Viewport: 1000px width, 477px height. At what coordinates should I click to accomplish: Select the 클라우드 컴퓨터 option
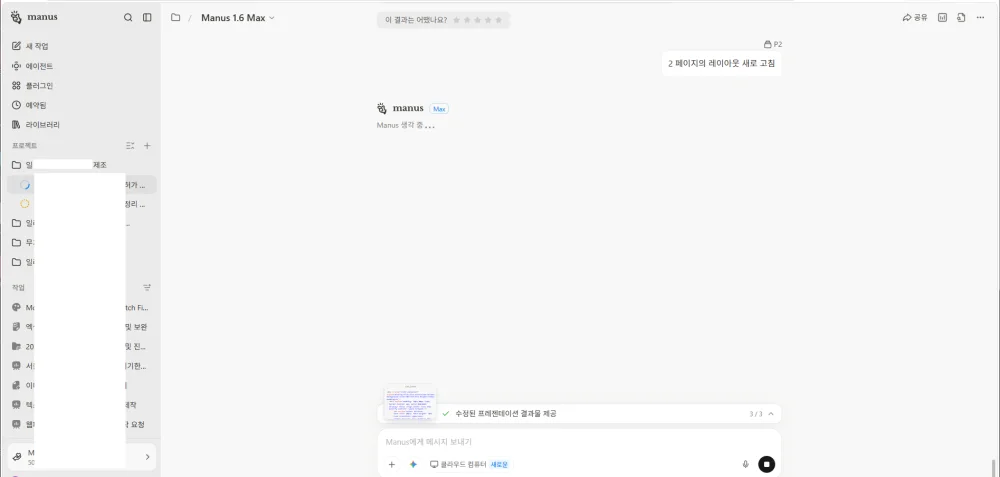point(469,464)
